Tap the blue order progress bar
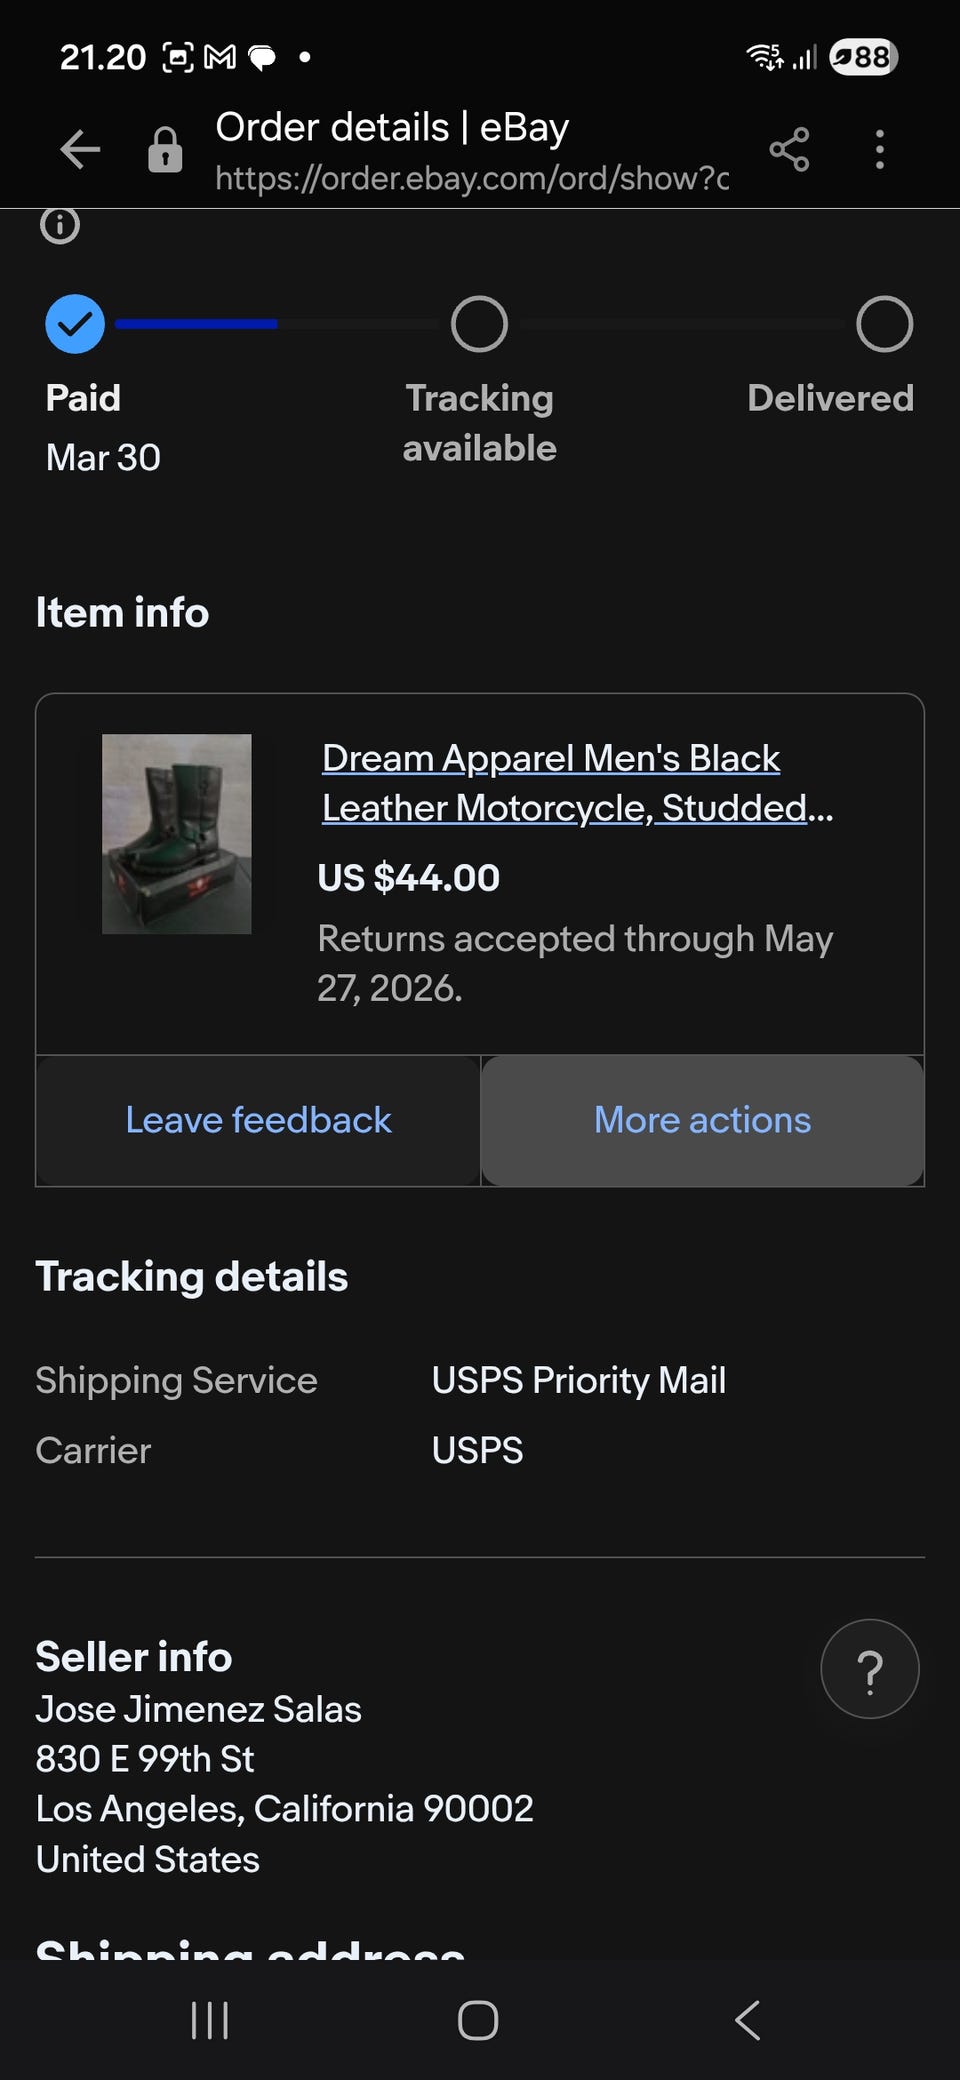Screen dimensions: 960x2080 196,324
